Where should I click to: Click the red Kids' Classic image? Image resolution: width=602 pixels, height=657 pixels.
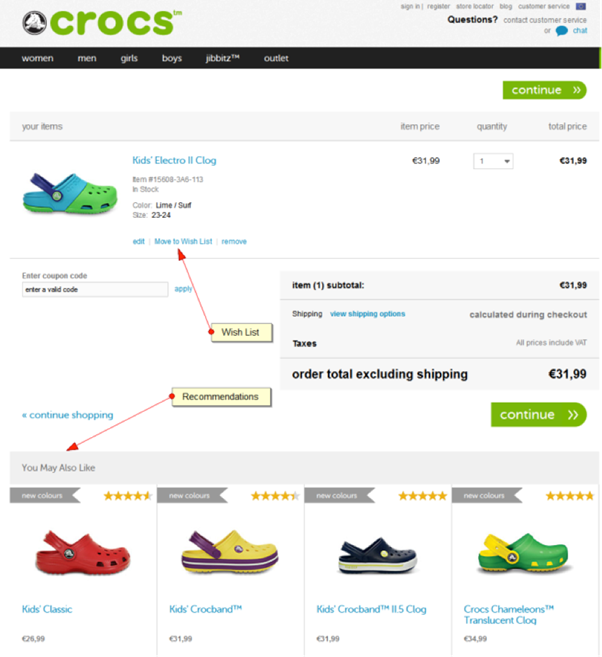[83, 553]
